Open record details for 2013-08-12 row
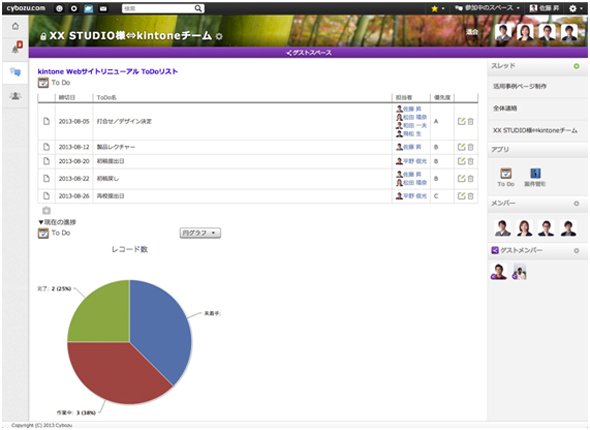The height and width of the screenshot is (430, 590). [x=46, y=147]
